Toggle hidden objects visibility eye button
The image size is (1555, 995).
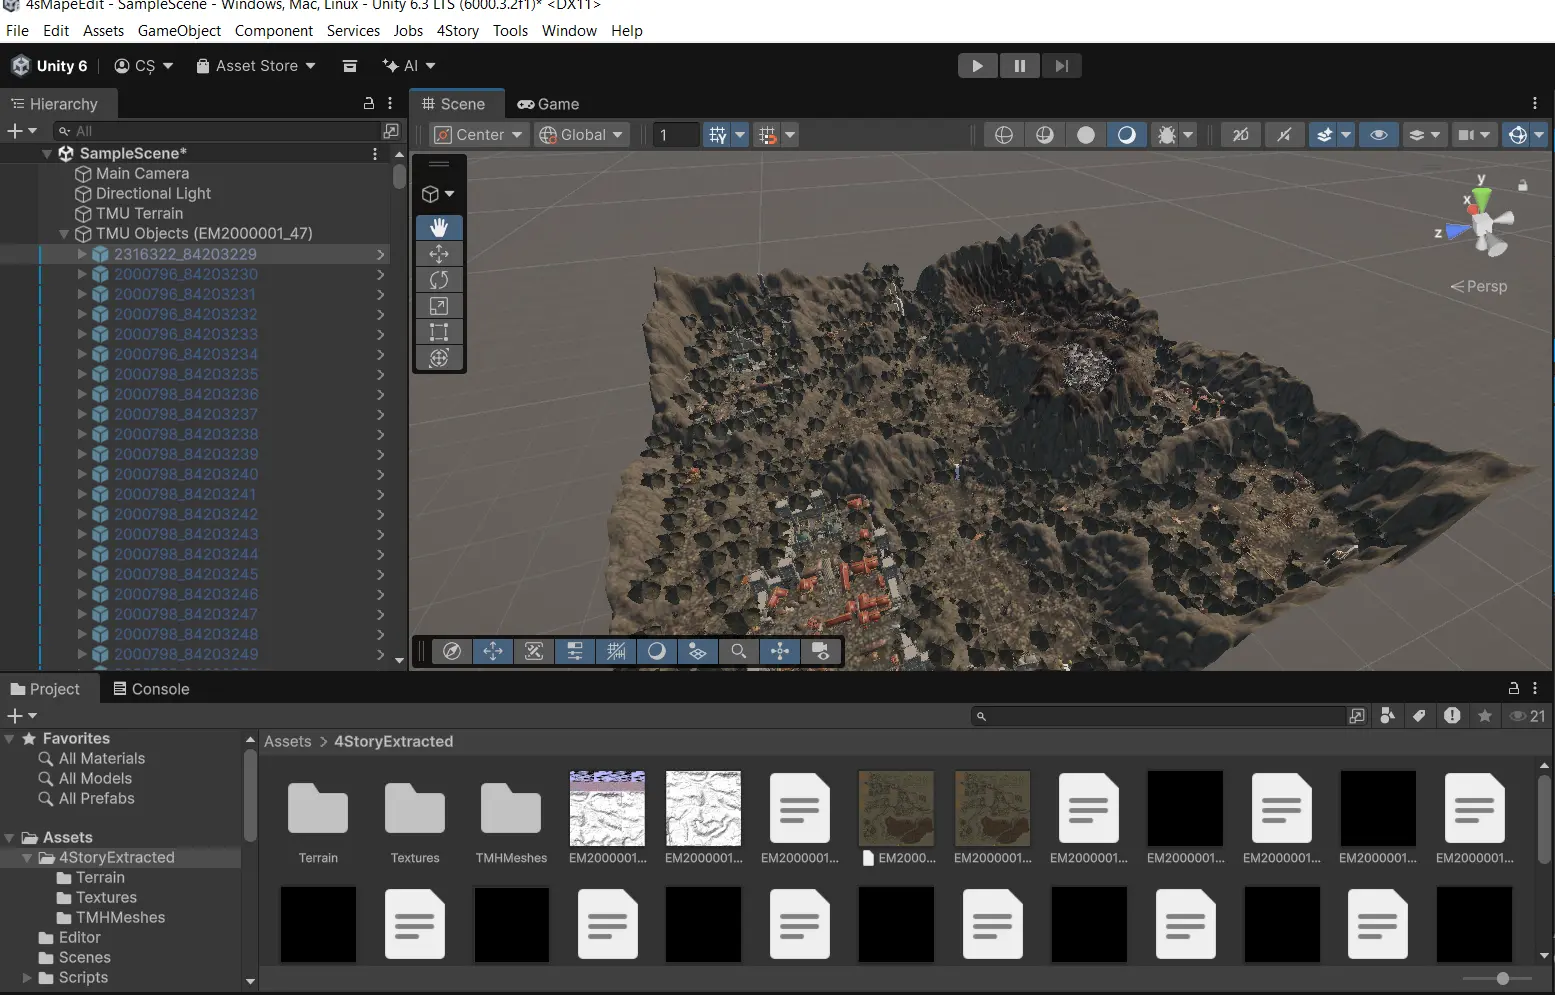1378,135
